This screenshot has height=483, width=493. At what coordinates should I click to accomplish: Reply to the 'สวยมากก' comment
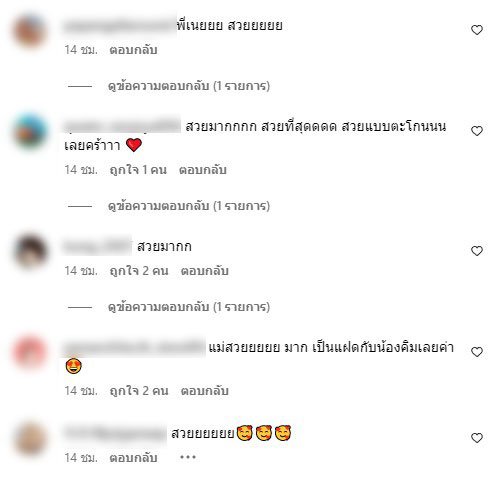[204, 271]
